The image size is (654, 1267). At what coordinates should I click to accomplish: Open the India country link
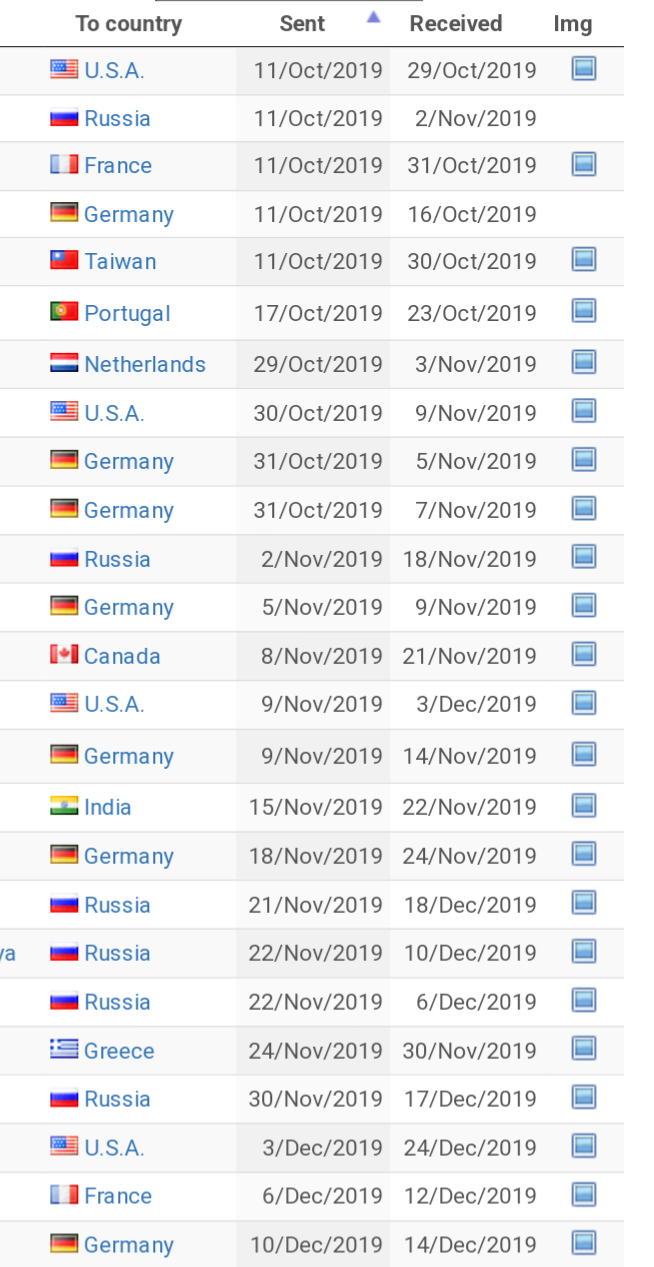point(108,807)
